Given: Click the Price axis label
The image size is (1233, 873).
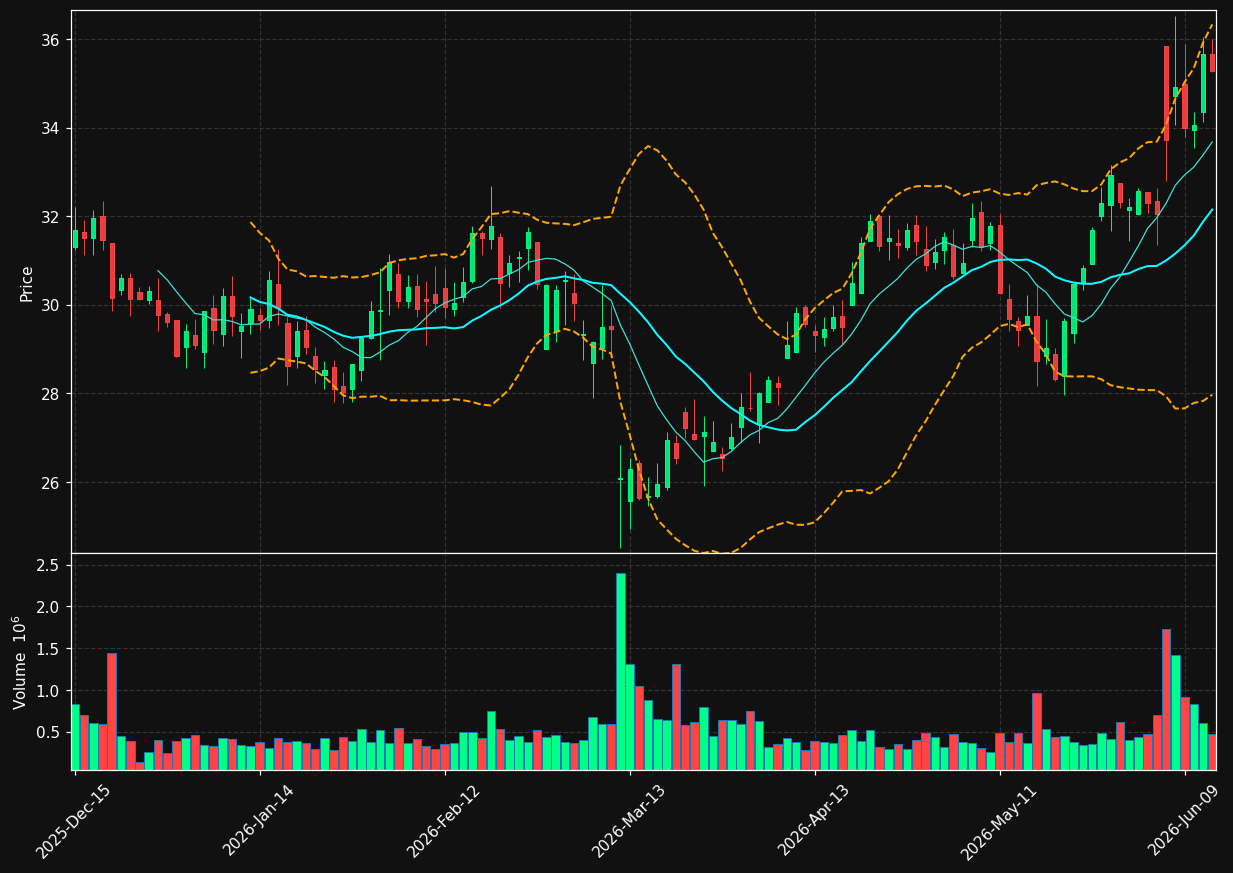Looking at the screenshot, I should (x=27, y=284).
